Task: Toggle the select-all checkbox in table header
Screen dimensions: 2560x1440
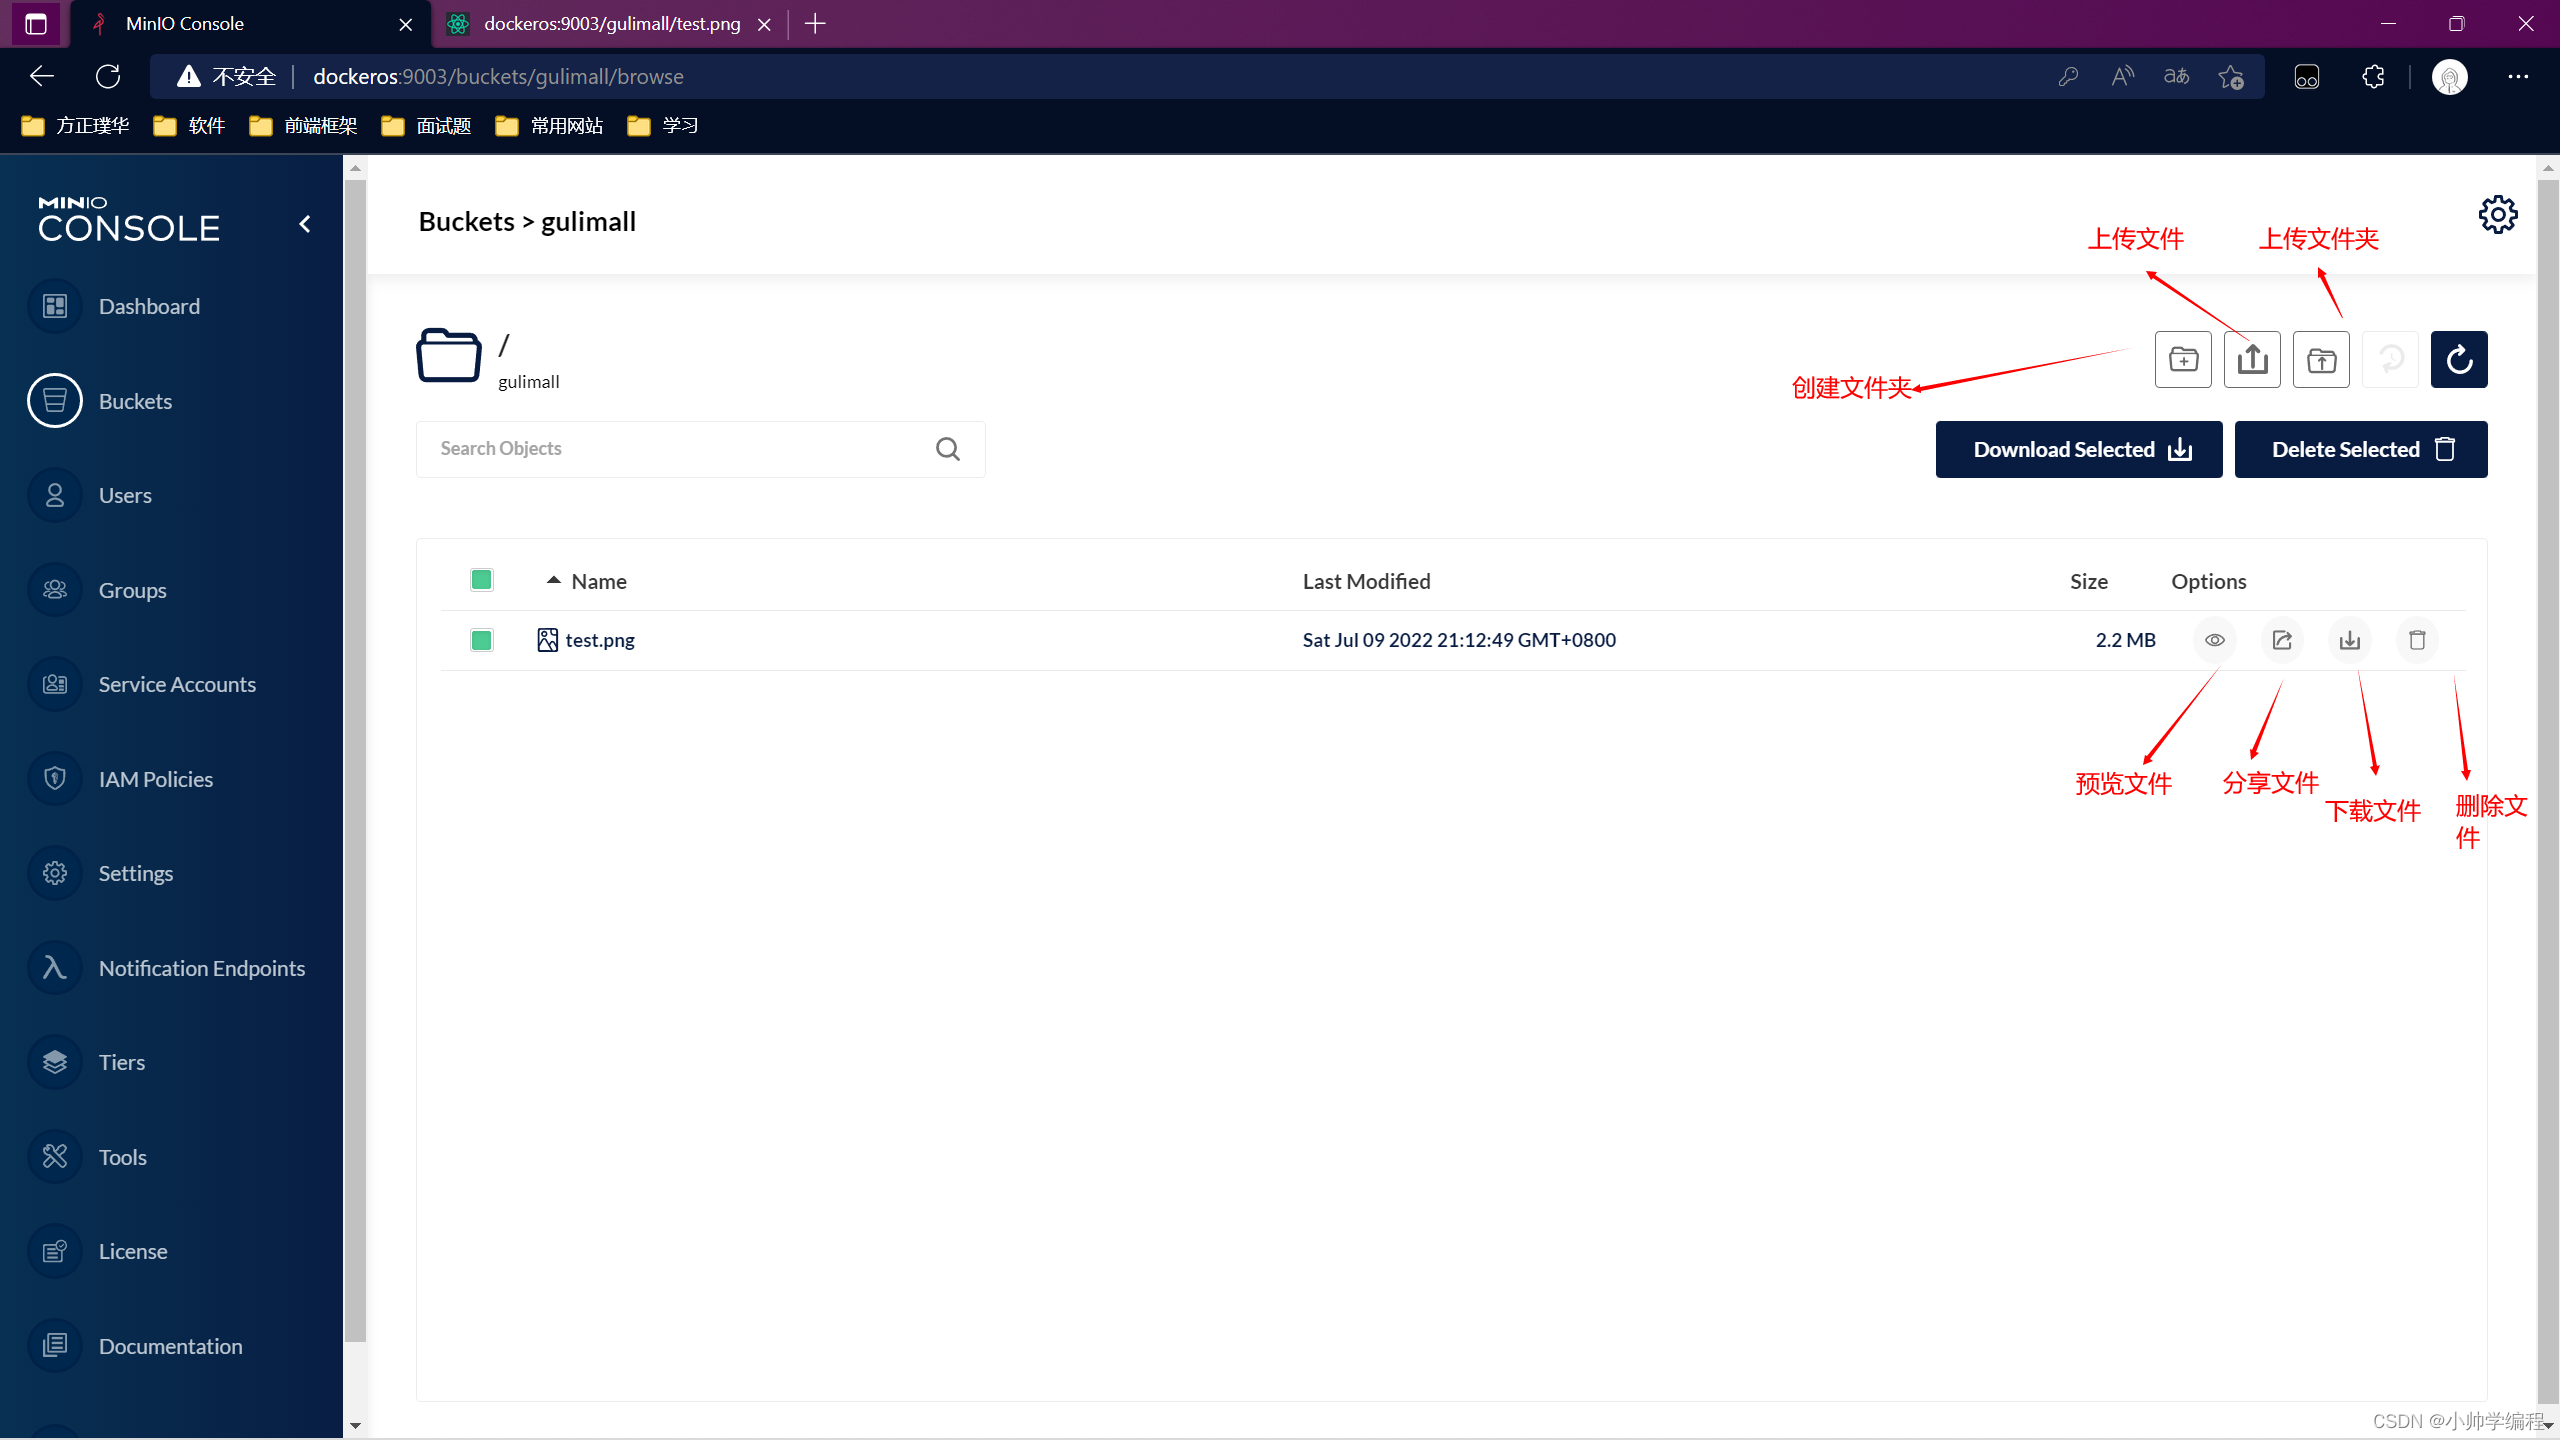Action: [482, 580]
